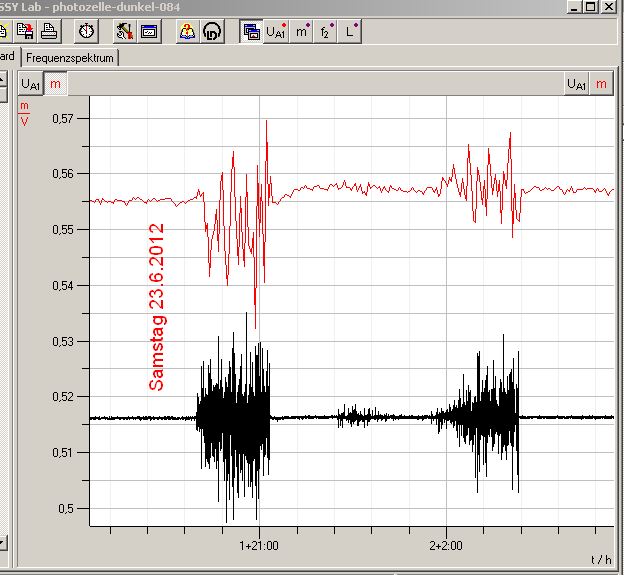624x575 pixels.
Task: Click the left panel scroll-up arrow
Action: [2, 79]
